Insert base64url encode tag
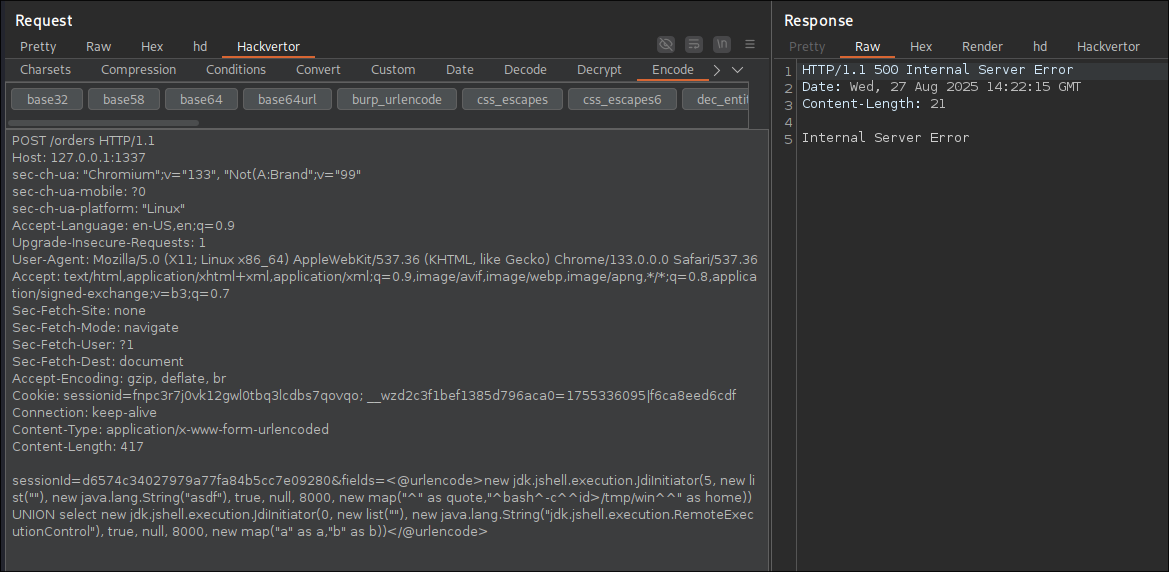This screenshot has height=572, width=1169. click(287, 99)
